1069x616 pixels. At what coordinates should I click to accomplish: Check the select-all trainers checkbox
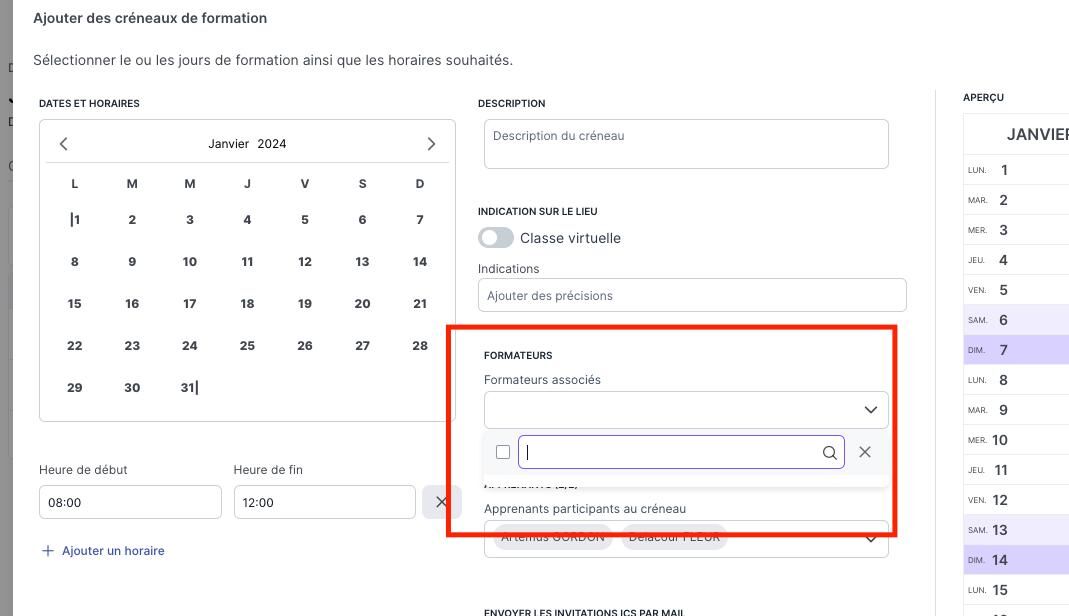[503, 452]
